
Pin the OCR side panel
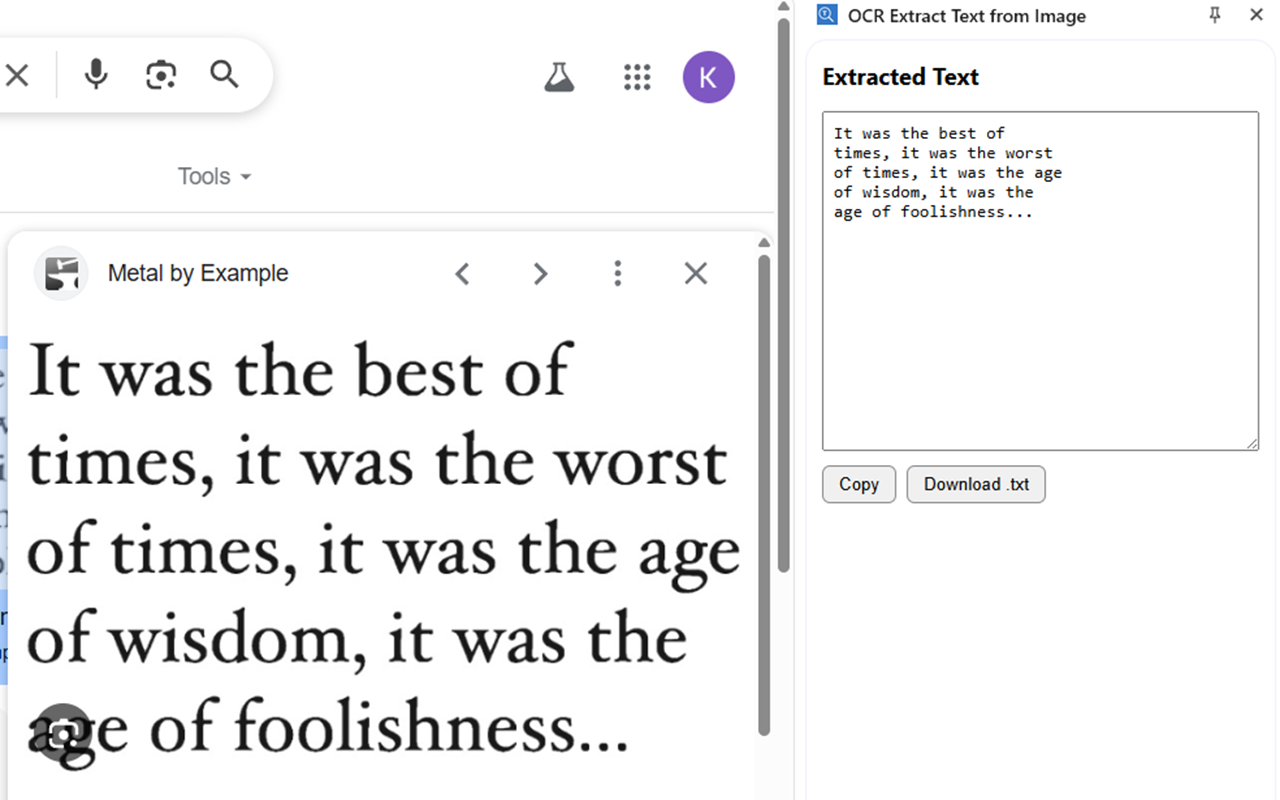click(1215, 15)
